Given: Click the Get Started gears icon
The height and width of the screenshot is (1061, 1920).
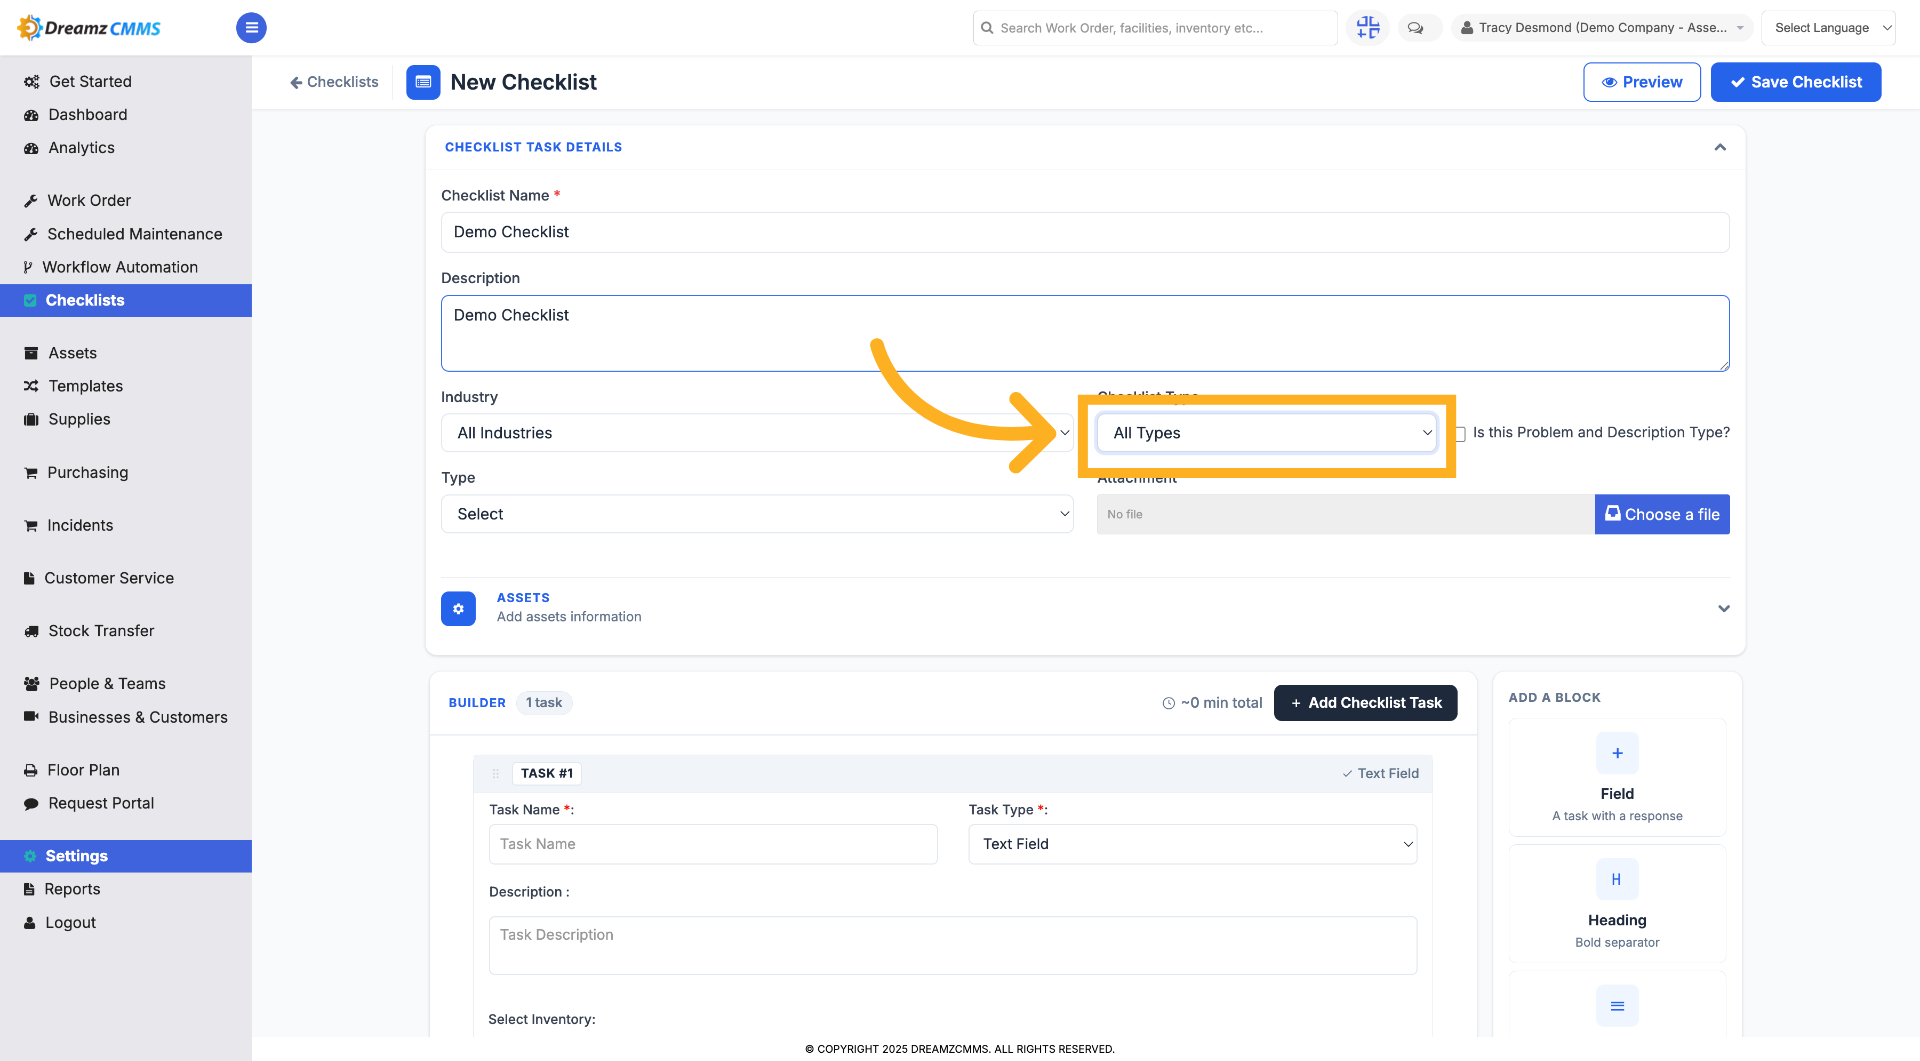Looking at the screenshot, I should tap(31, 82).
